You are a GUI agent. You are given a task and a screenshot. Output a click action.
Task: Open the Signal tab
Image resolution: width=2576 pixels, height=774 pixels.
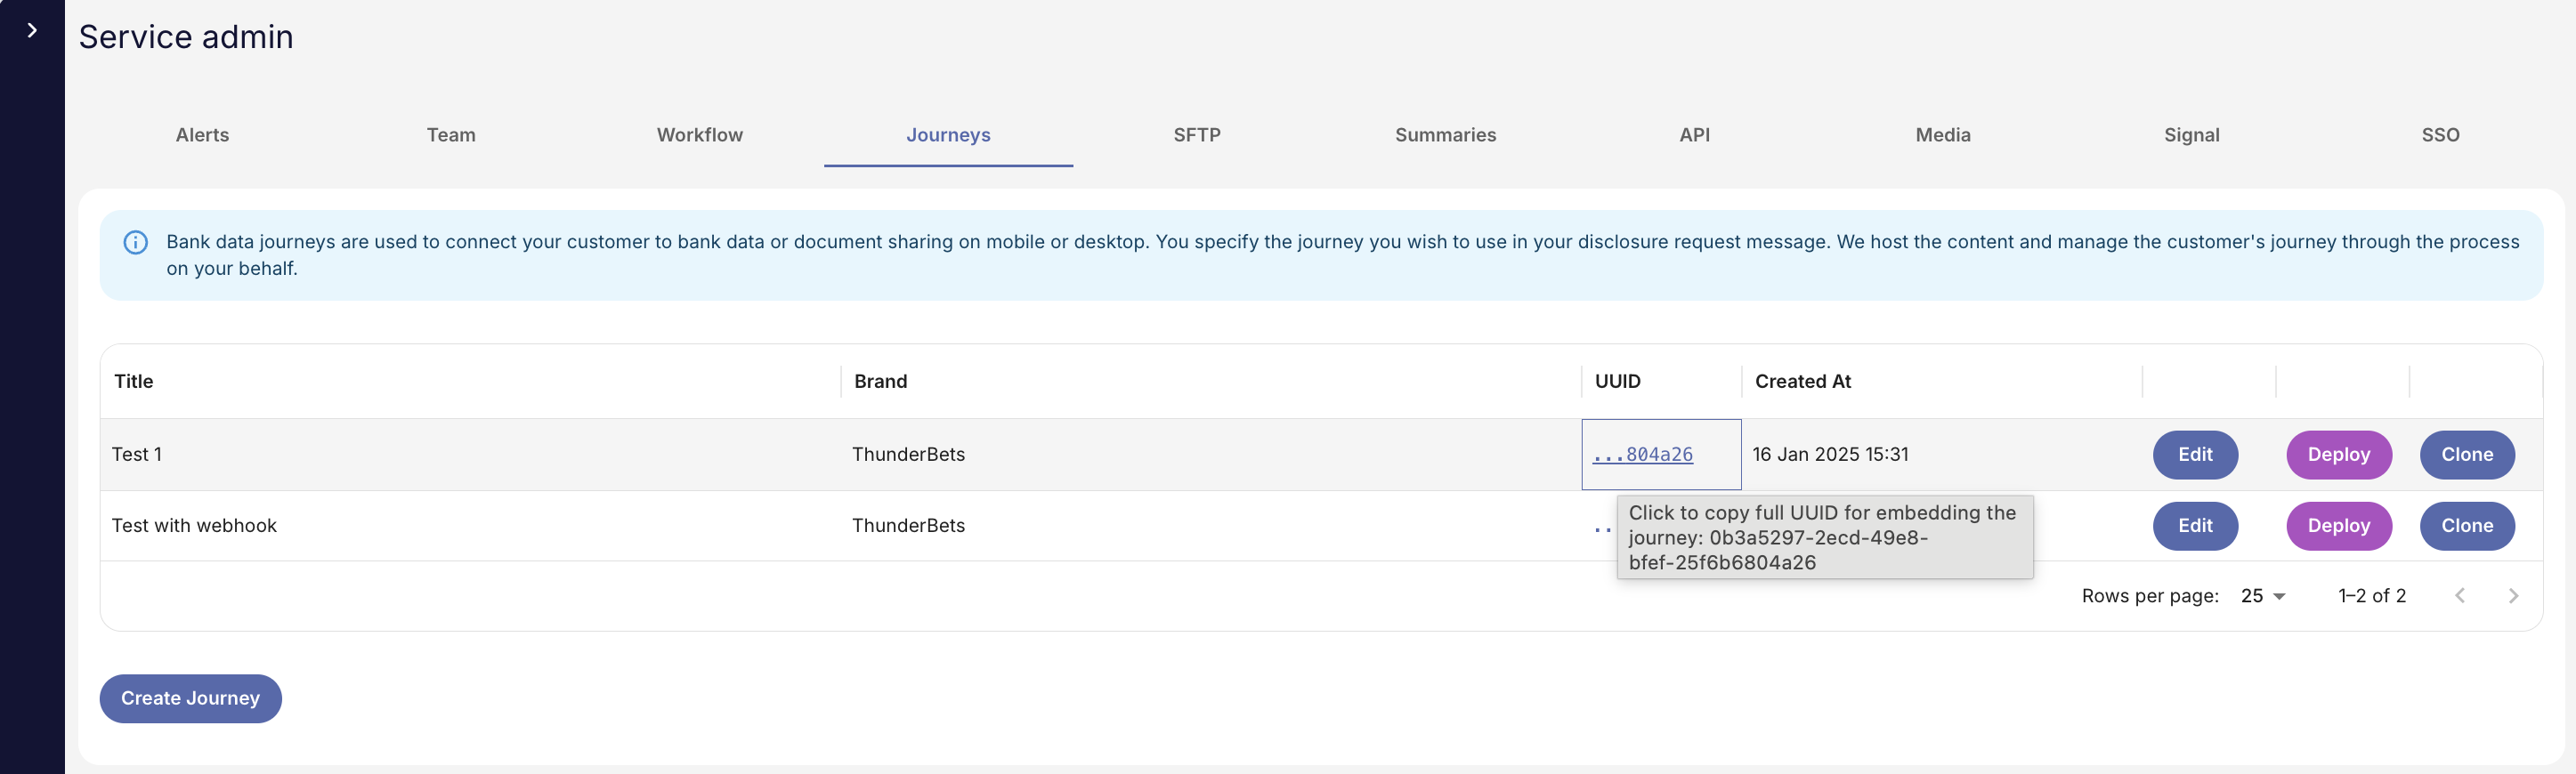tap(2191, 135)
